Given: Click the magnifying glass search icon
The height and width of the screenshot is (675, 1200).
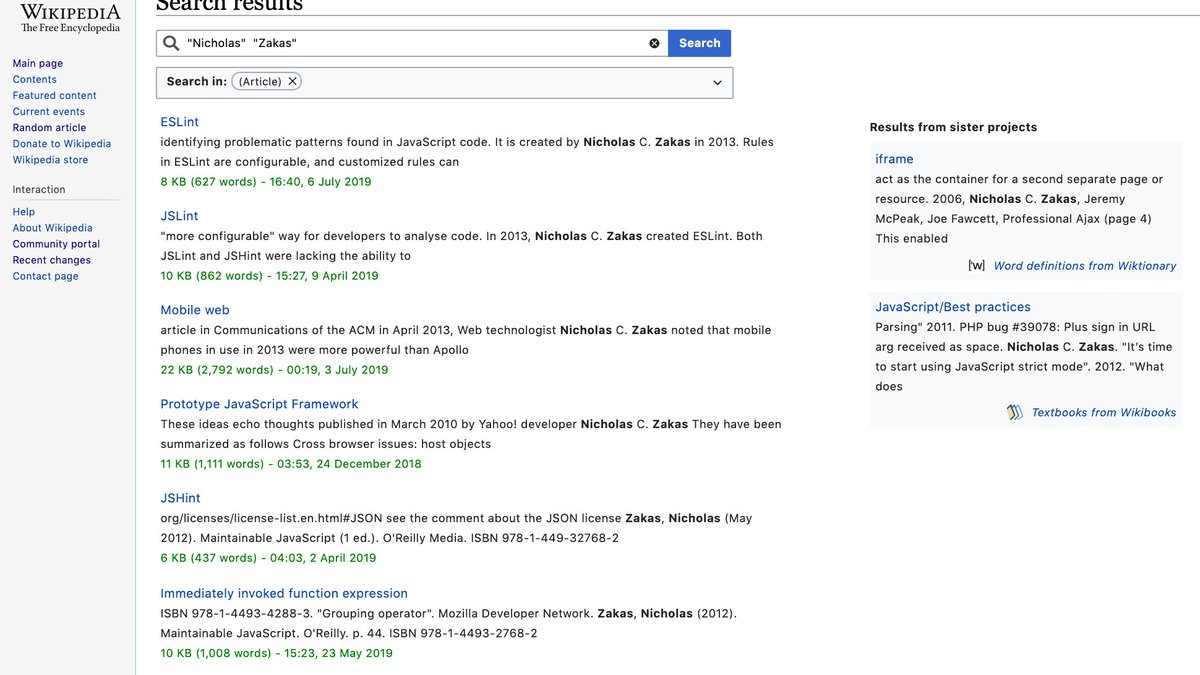Looking at the screenshot, I should click(172, 42).
